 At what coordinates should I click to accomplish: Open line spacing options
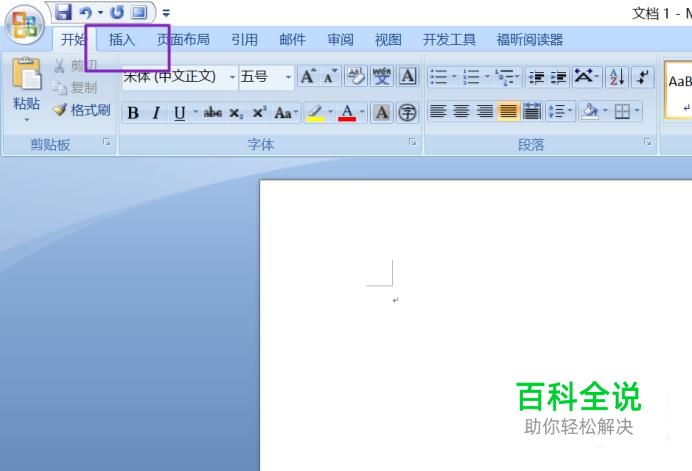pos(560,111)
